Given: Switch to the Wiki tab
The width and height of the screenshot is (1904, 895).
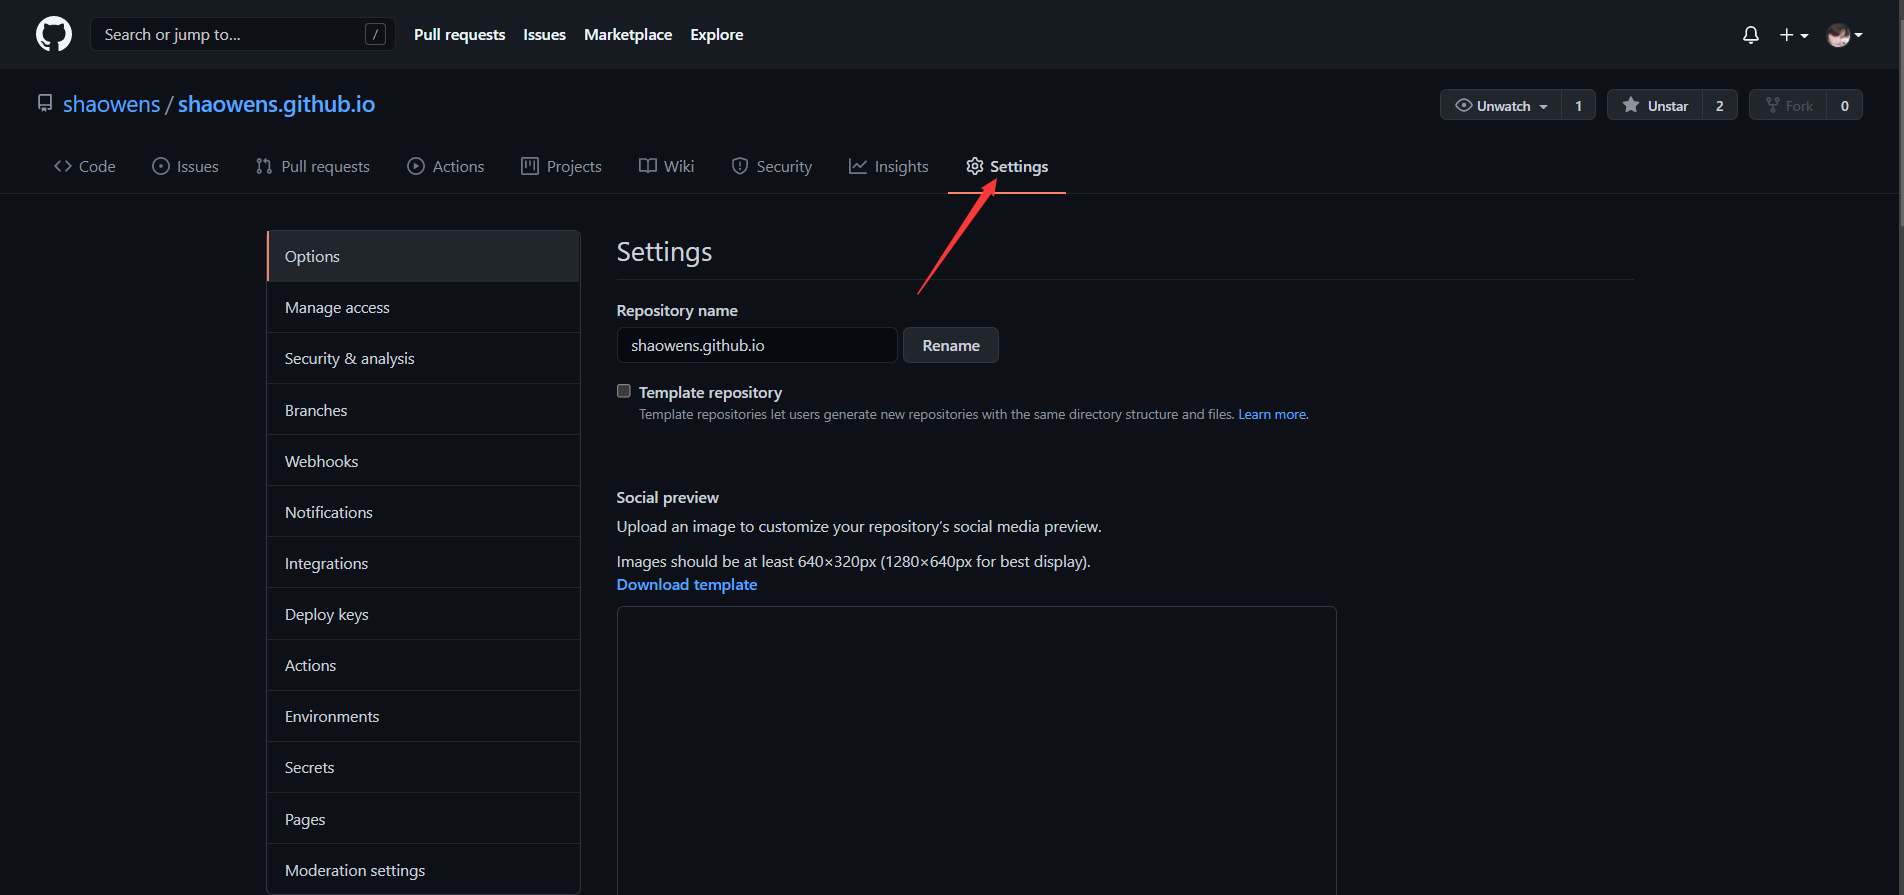Looking at the screenshot, I should coord(666,166).
